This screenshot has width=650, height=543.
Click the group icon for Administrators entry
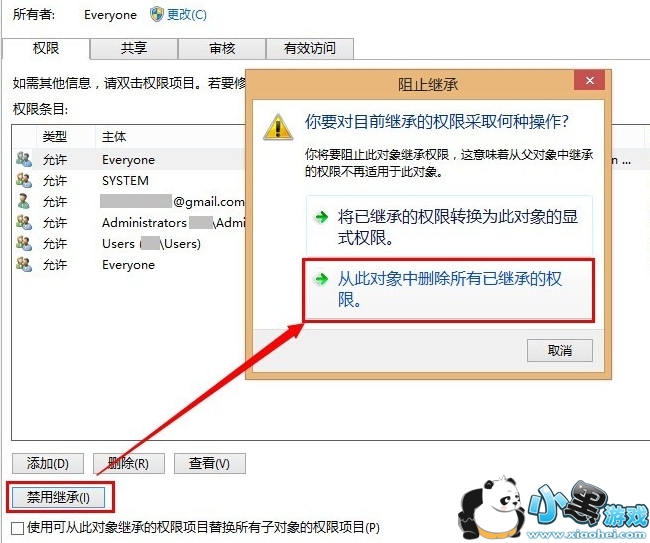click(x=24, y=222)
